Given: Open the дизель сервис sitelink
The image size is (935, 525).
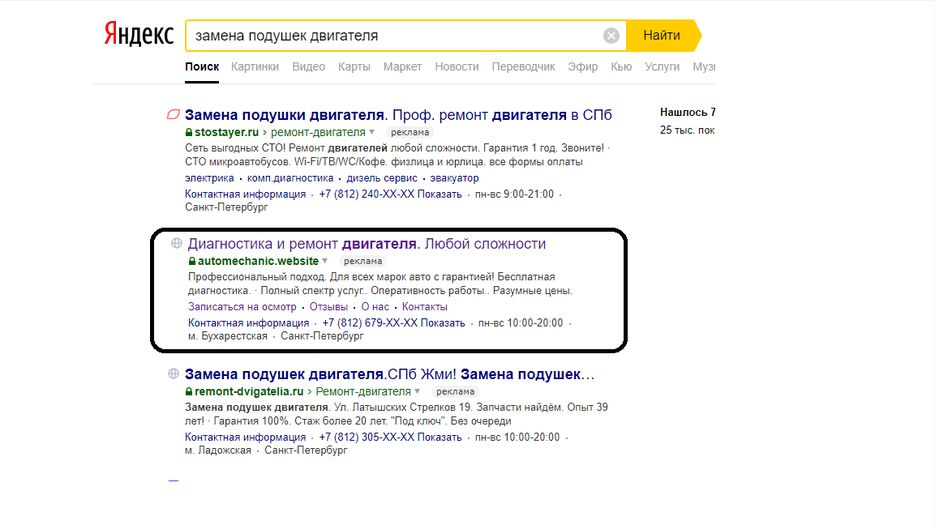Looking at the screenshot, I should click(382, 178).
